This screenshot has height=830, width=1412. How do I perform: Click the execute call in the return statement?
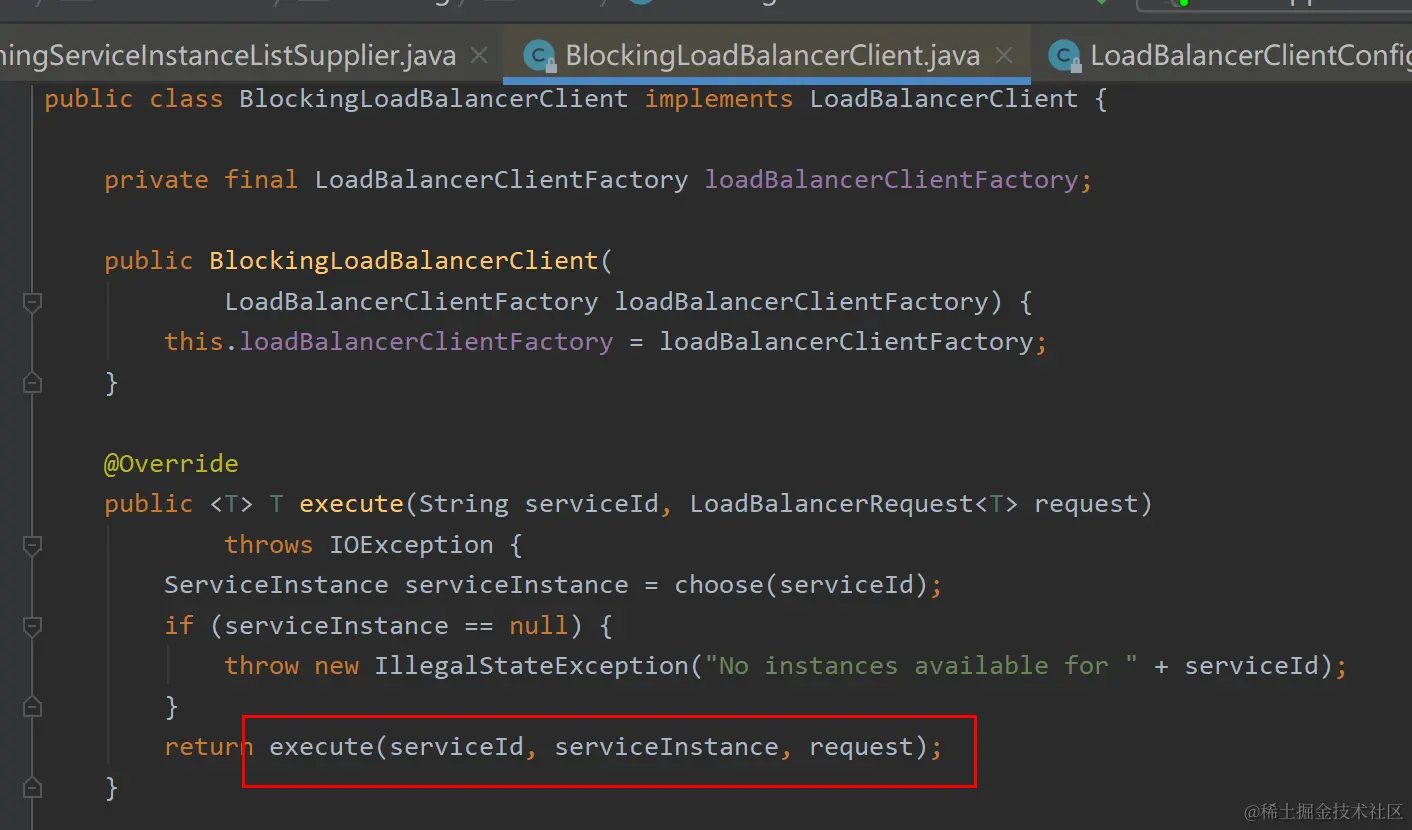click(322, 747)
